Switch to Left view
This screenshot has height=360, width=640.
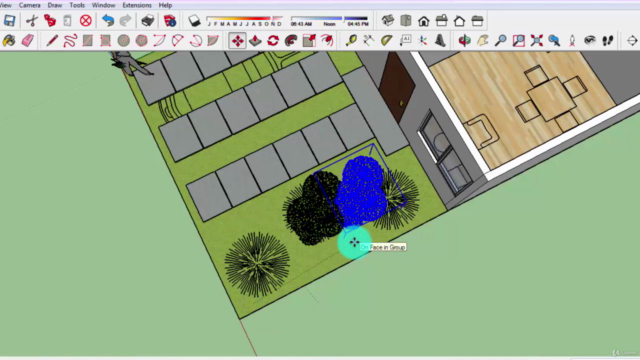[477, 20]
